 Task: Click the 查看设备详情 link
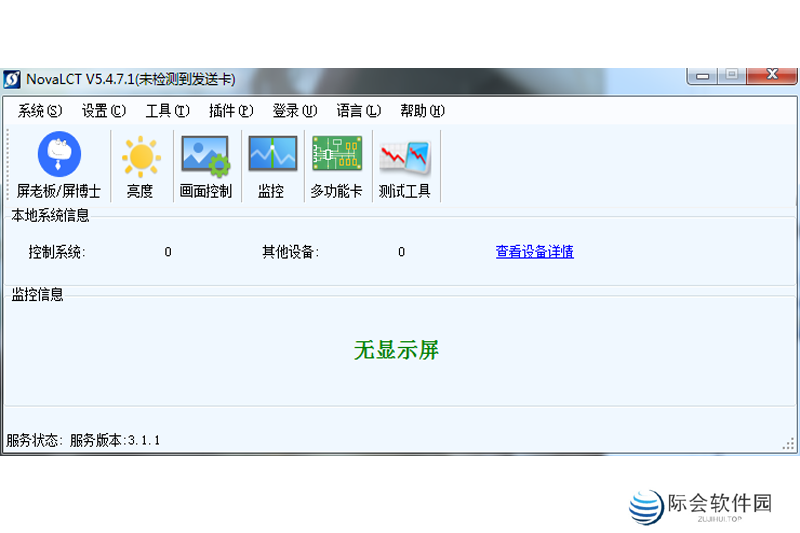535,251
